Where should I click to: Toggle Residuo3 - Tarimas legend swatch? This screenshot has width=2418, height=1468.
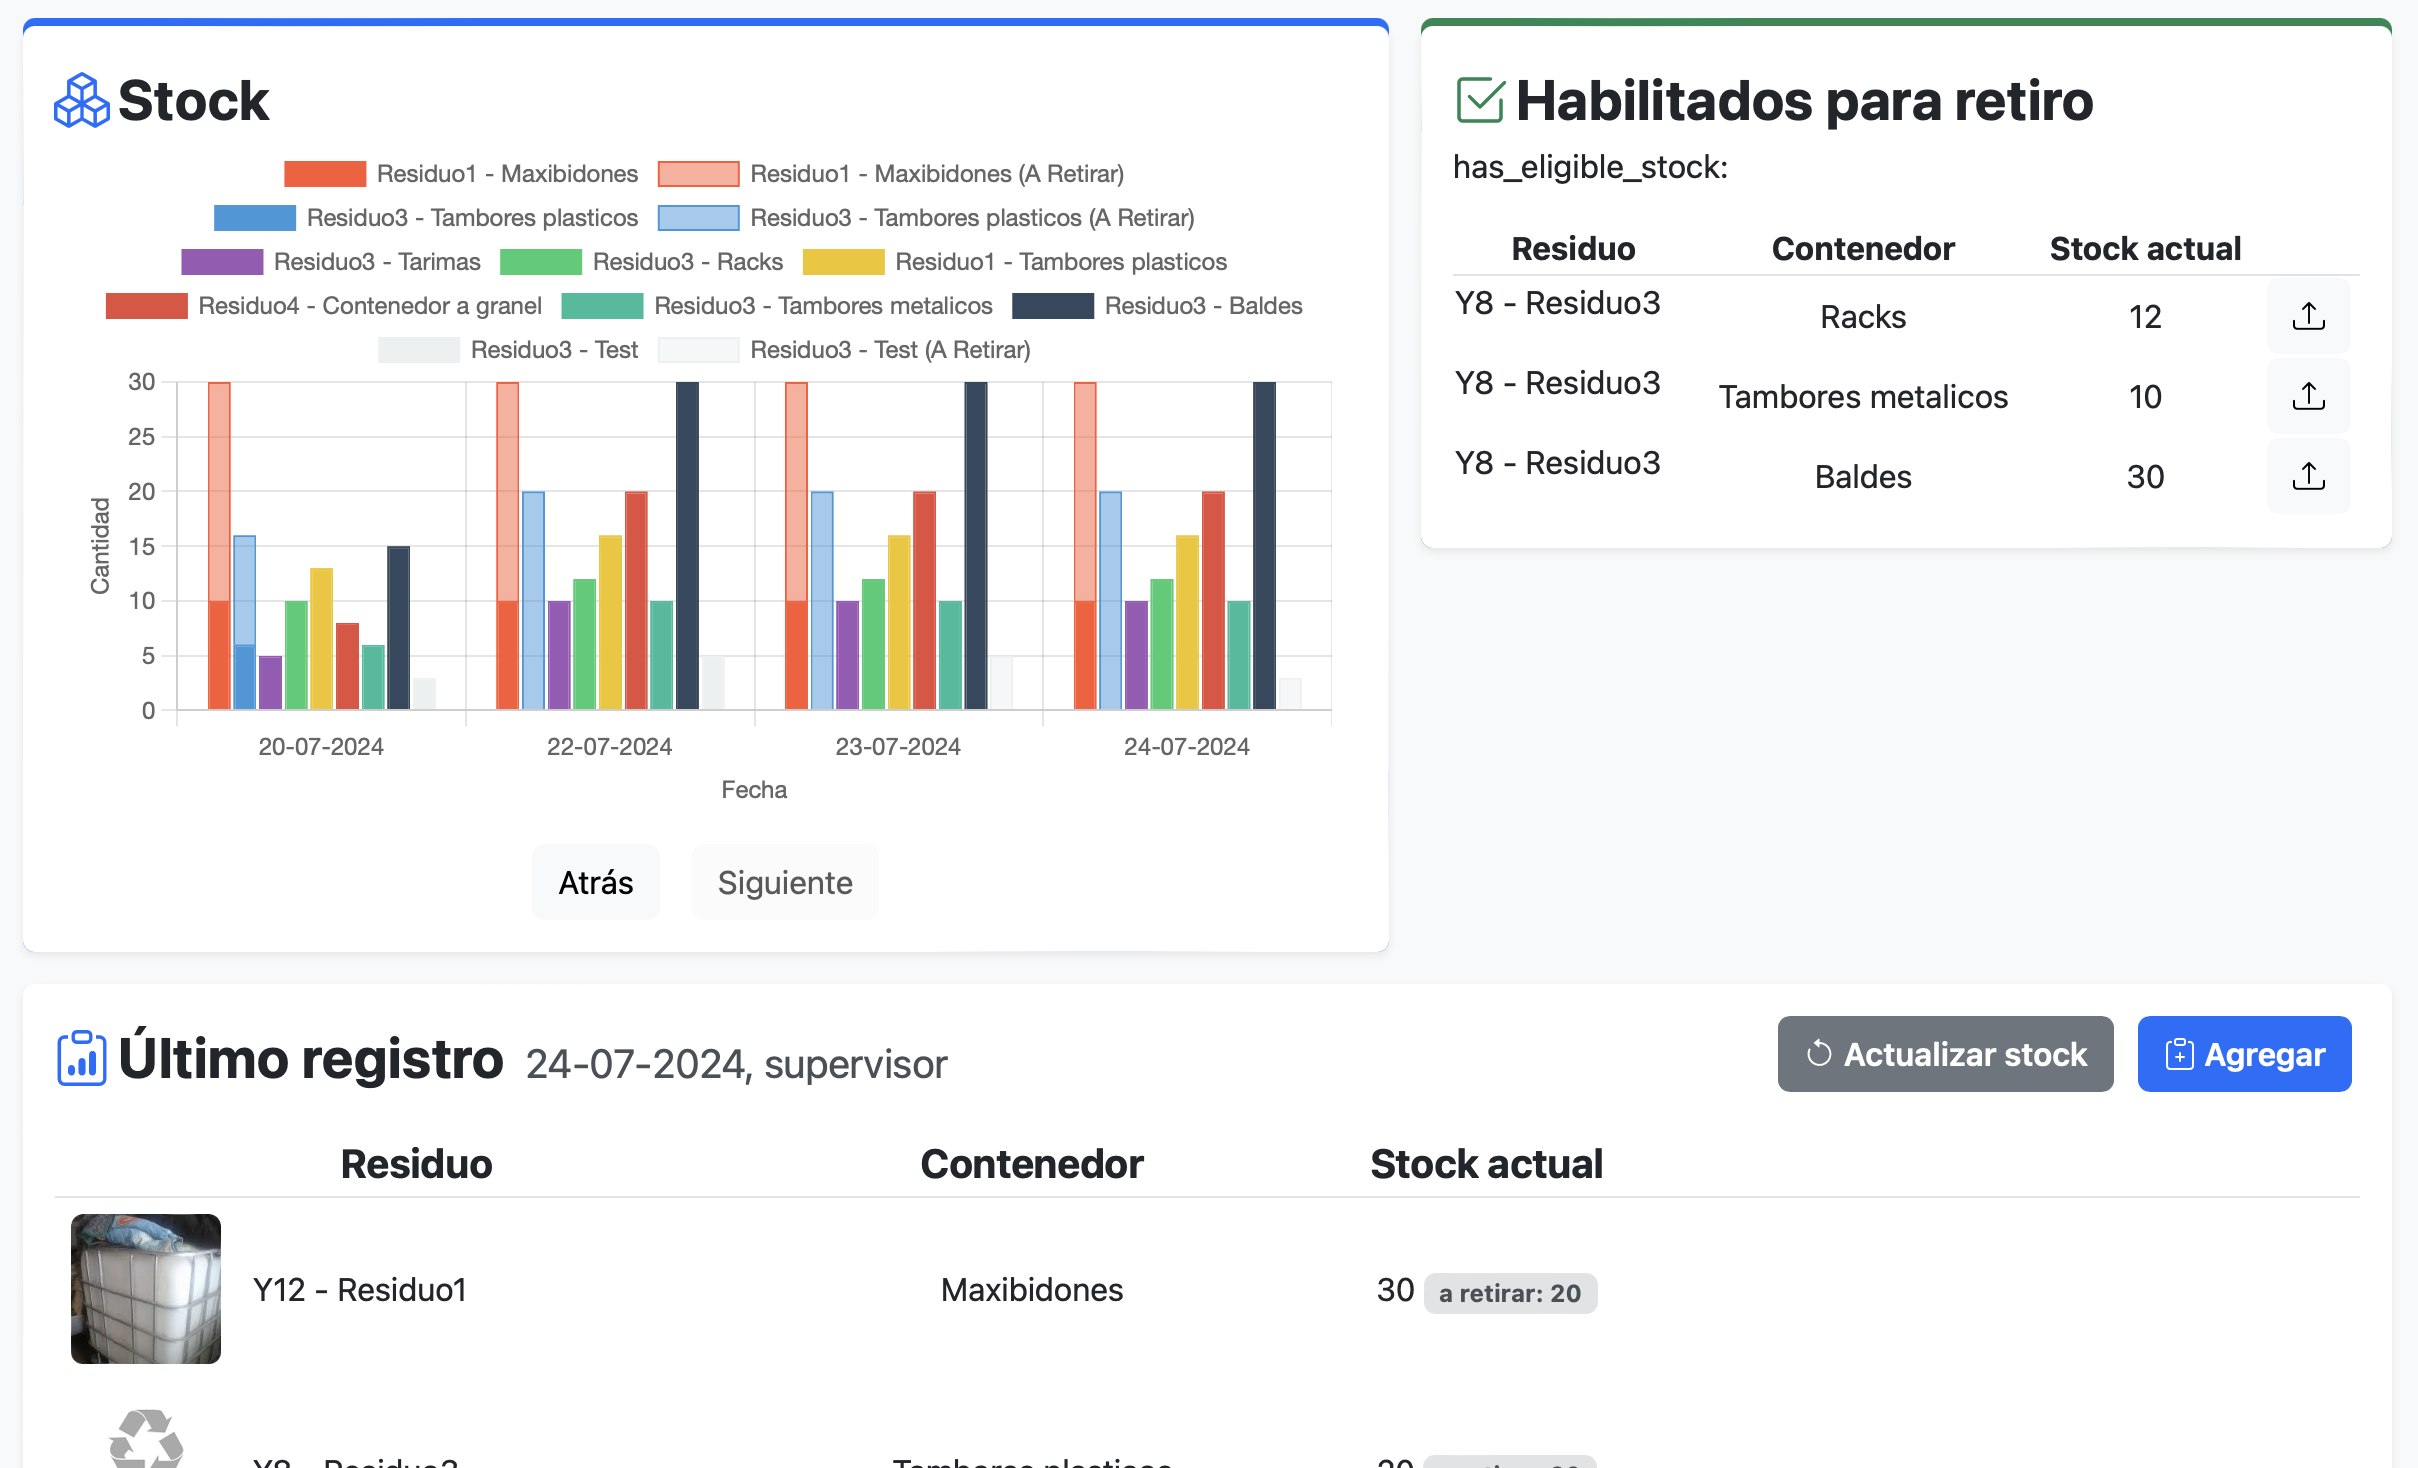[x=222, y=262]
